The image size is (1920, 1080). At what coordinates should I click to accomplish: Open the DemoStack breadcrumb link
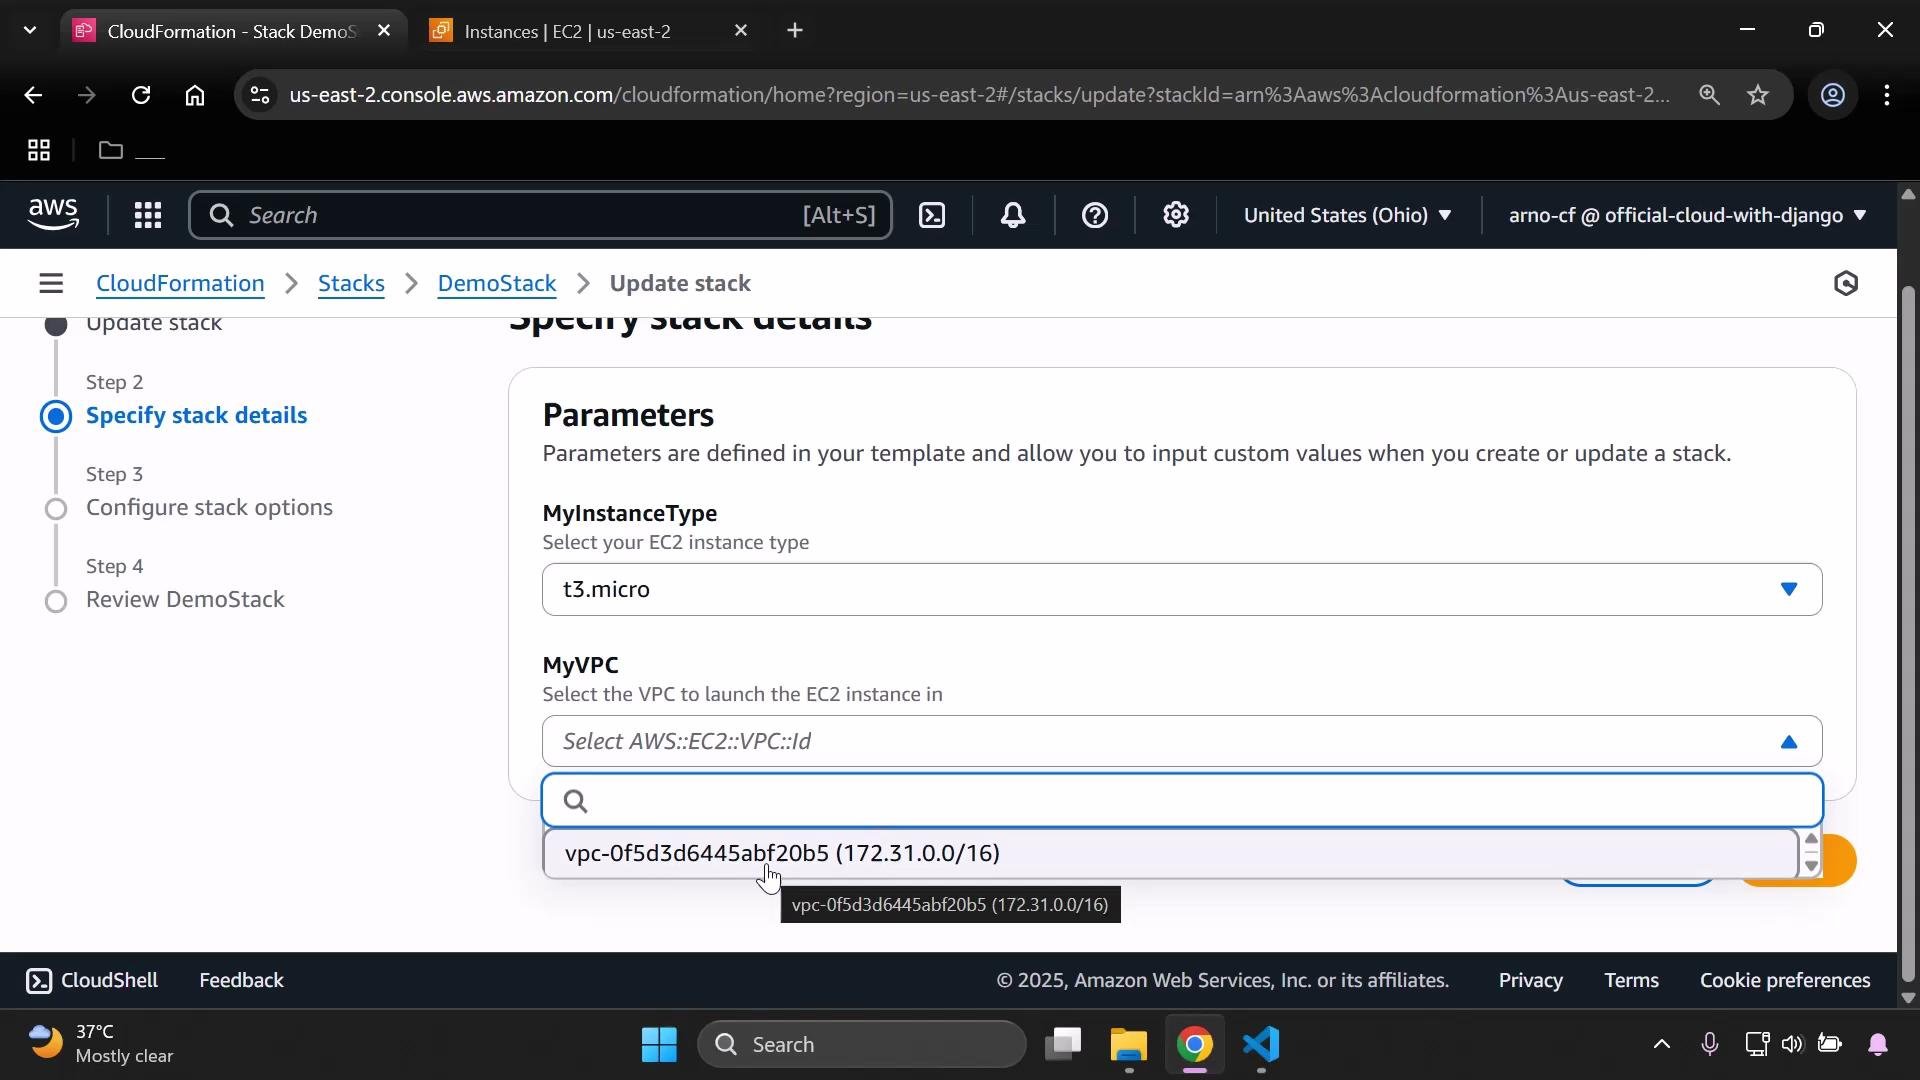click(497, 284)
